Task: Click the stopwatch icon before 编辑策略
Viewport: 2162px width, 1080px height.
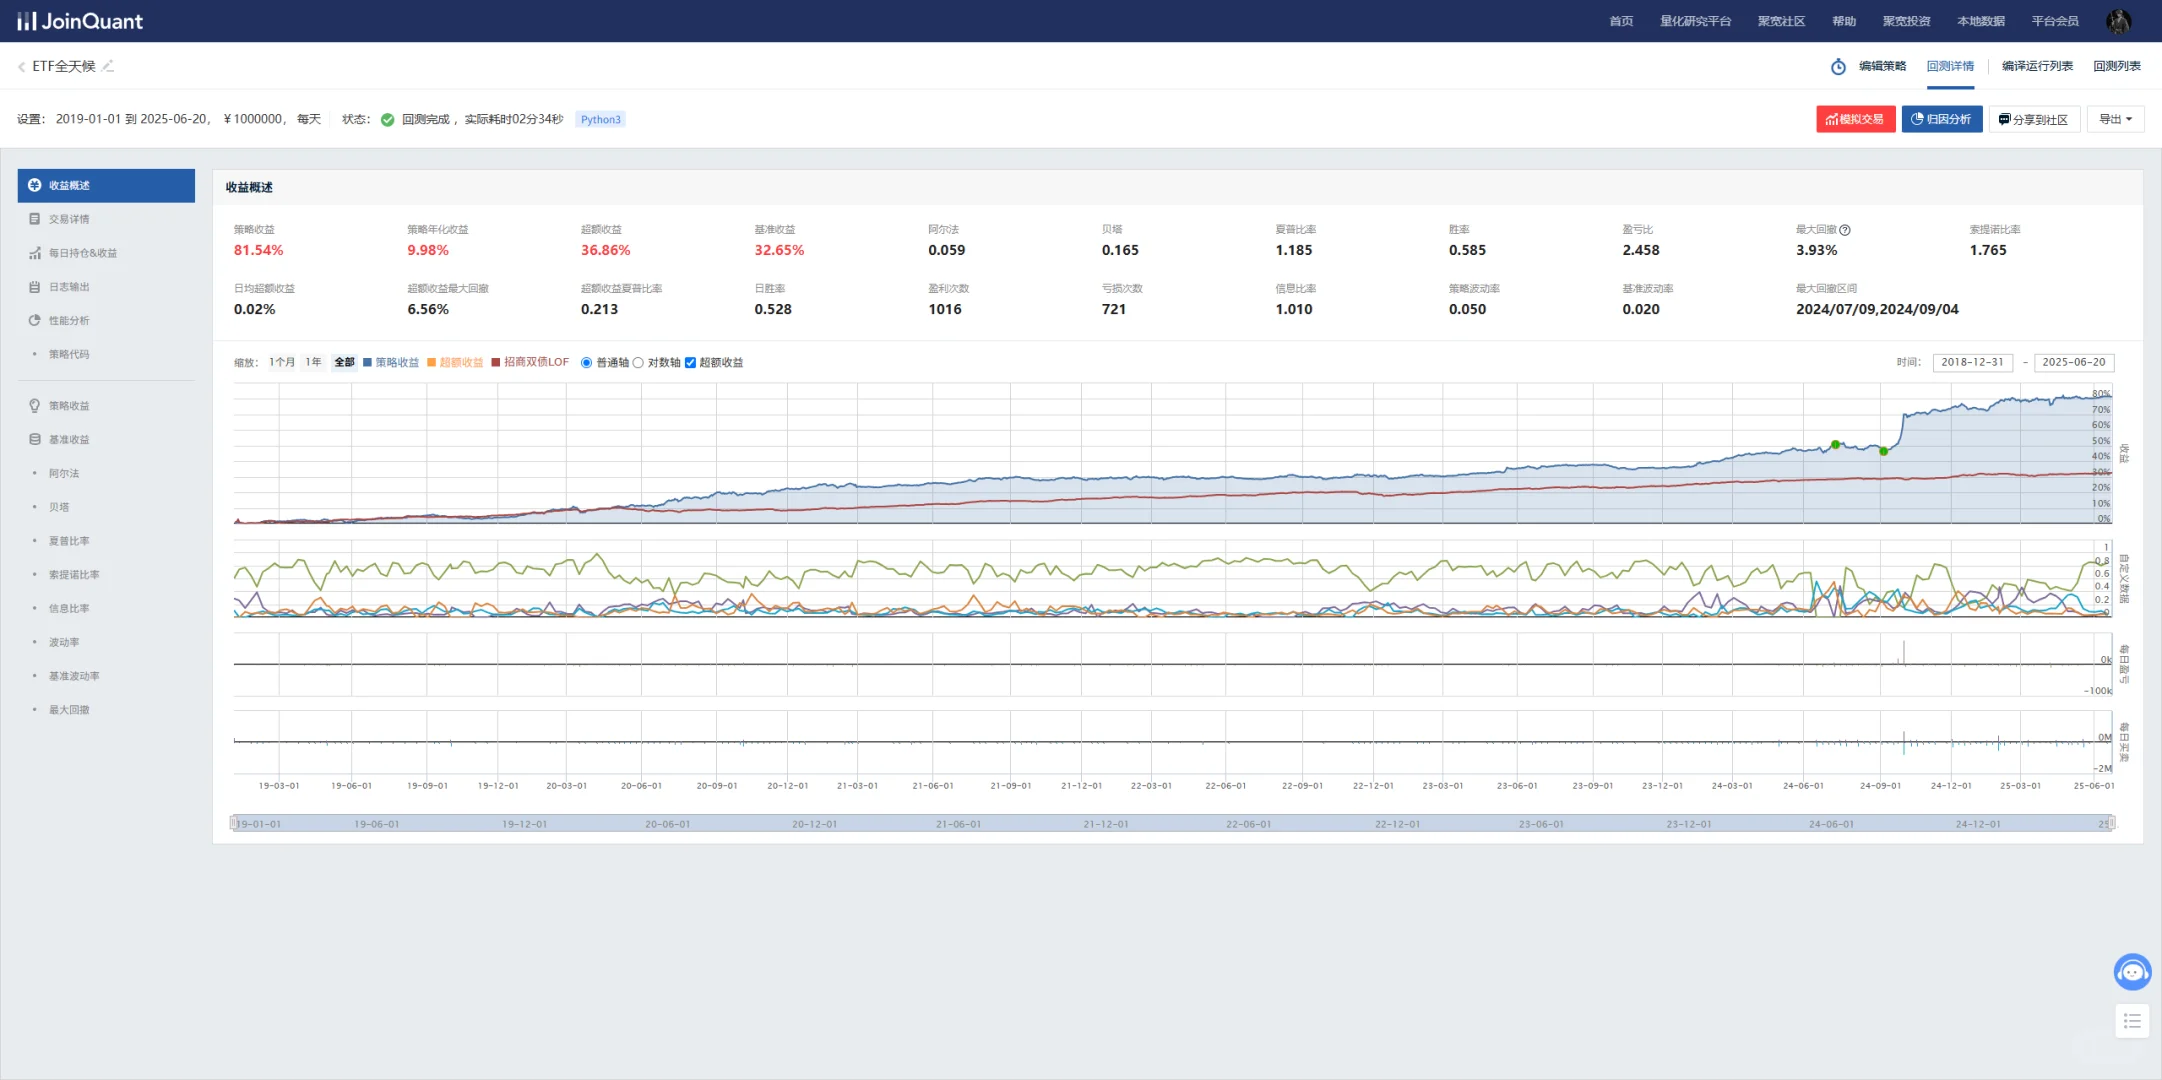Action: click(x=1838, y=67)
